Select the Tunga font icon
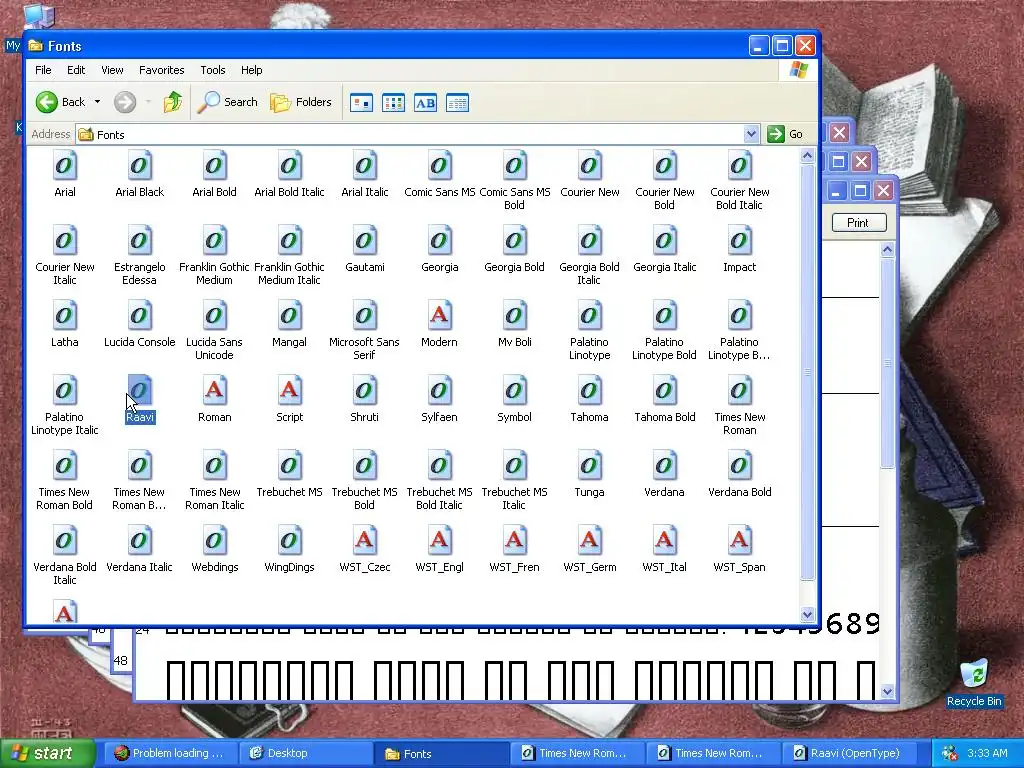The width and height of the screenshot is (1024, 768). tap(589, 466)
